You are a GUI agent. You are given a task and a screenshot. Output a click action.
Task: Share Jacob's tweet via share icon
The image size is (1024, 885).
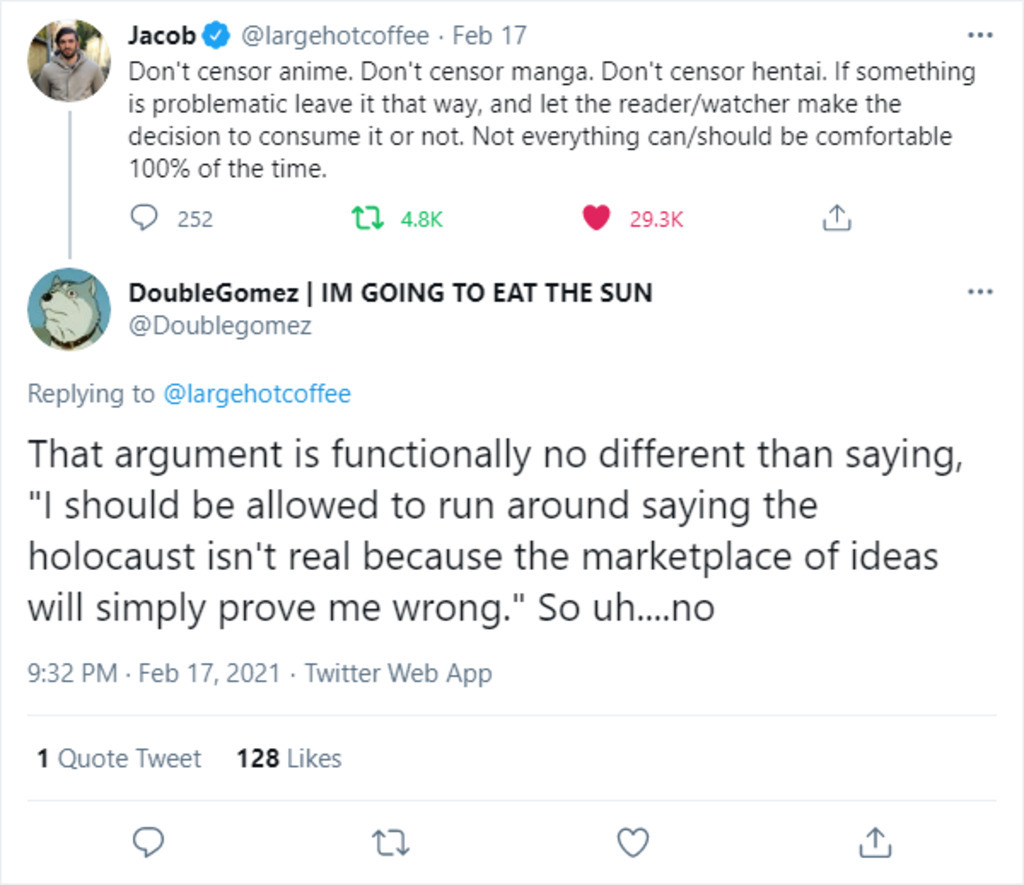pyautogui.click(x=836, y=218)
